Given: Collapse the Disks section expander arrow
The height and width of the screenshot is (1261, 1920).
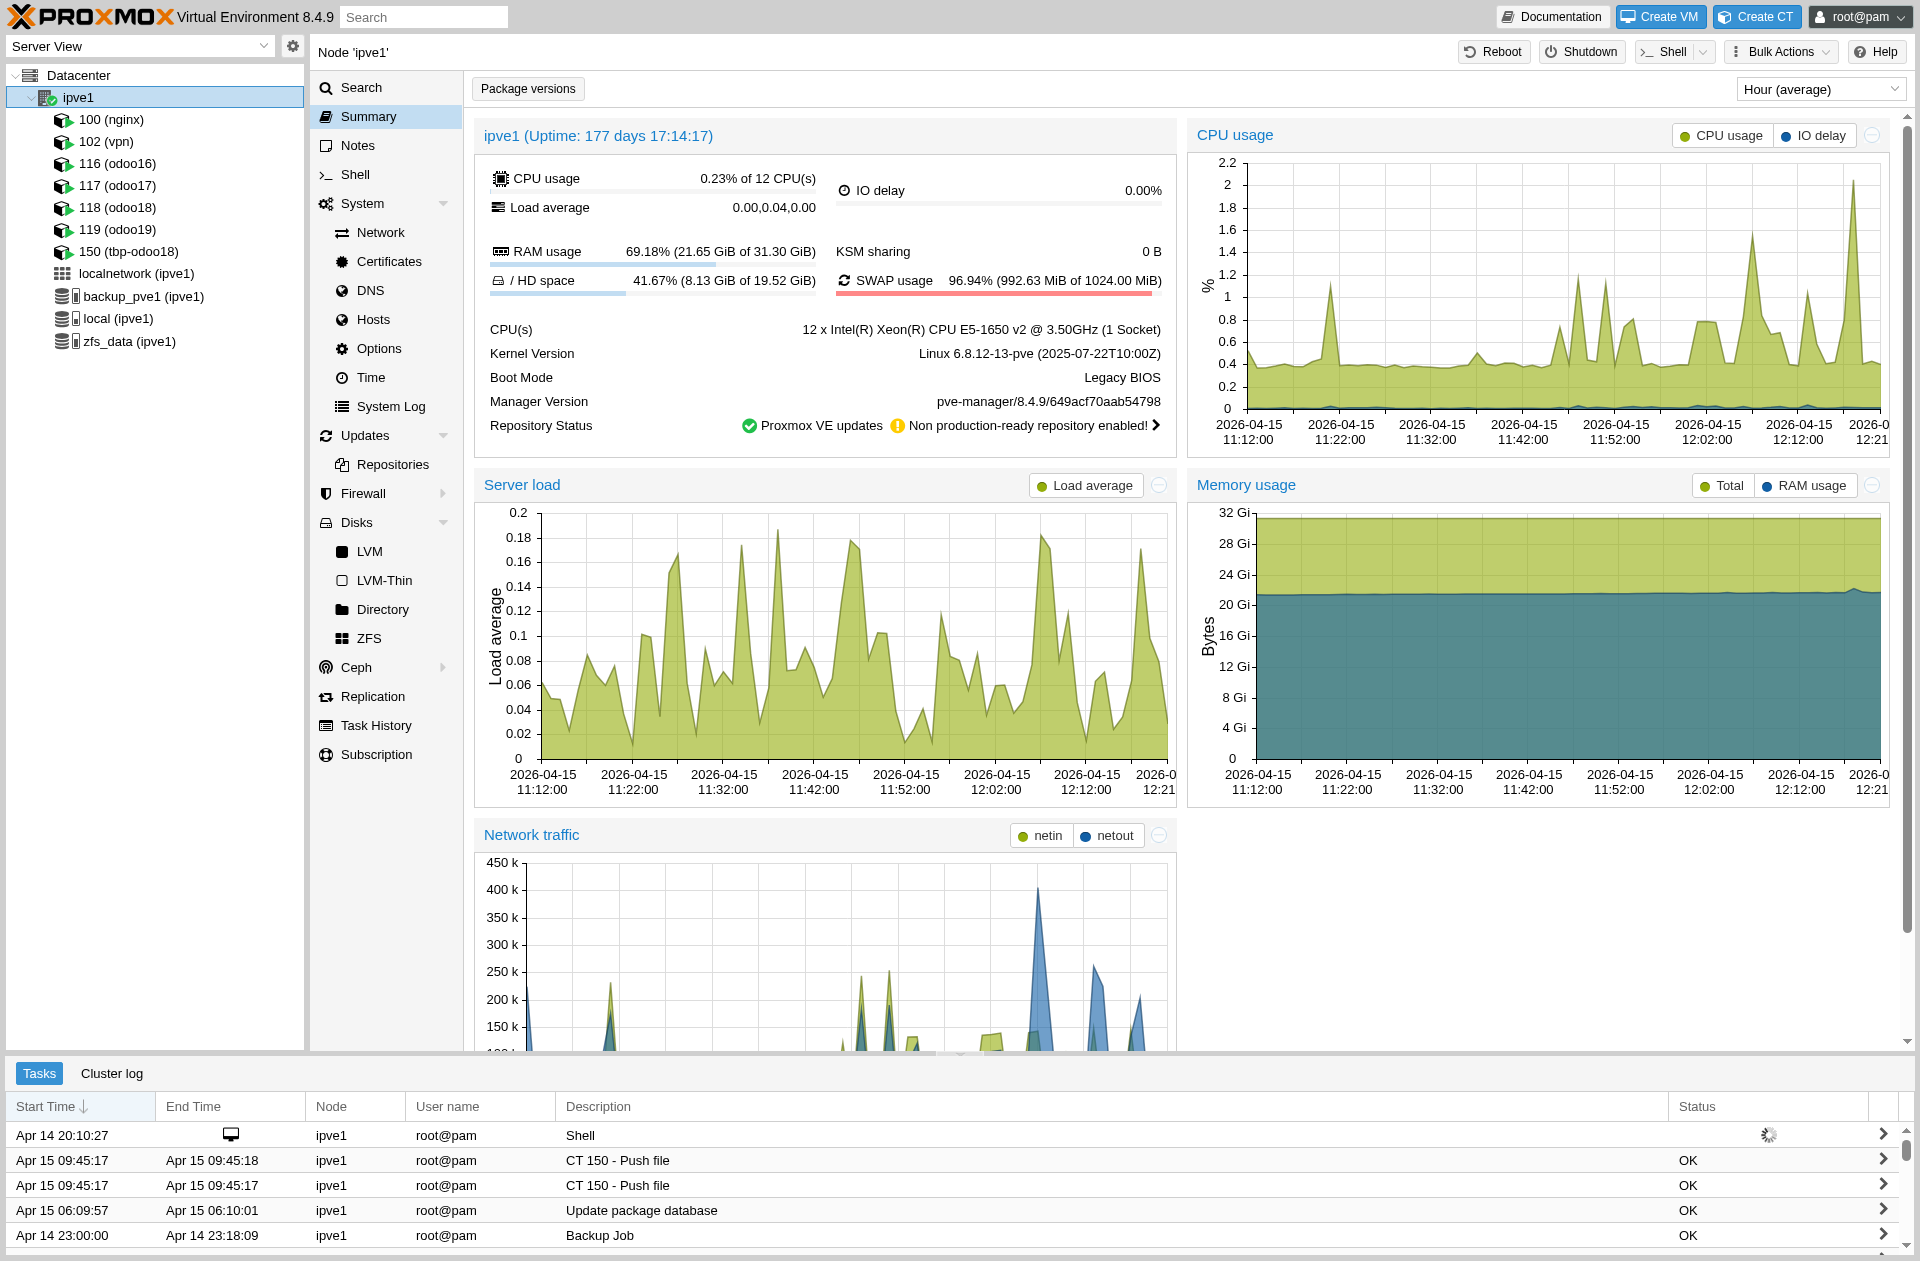Looking at the screenshot, I should click(443, 523).
